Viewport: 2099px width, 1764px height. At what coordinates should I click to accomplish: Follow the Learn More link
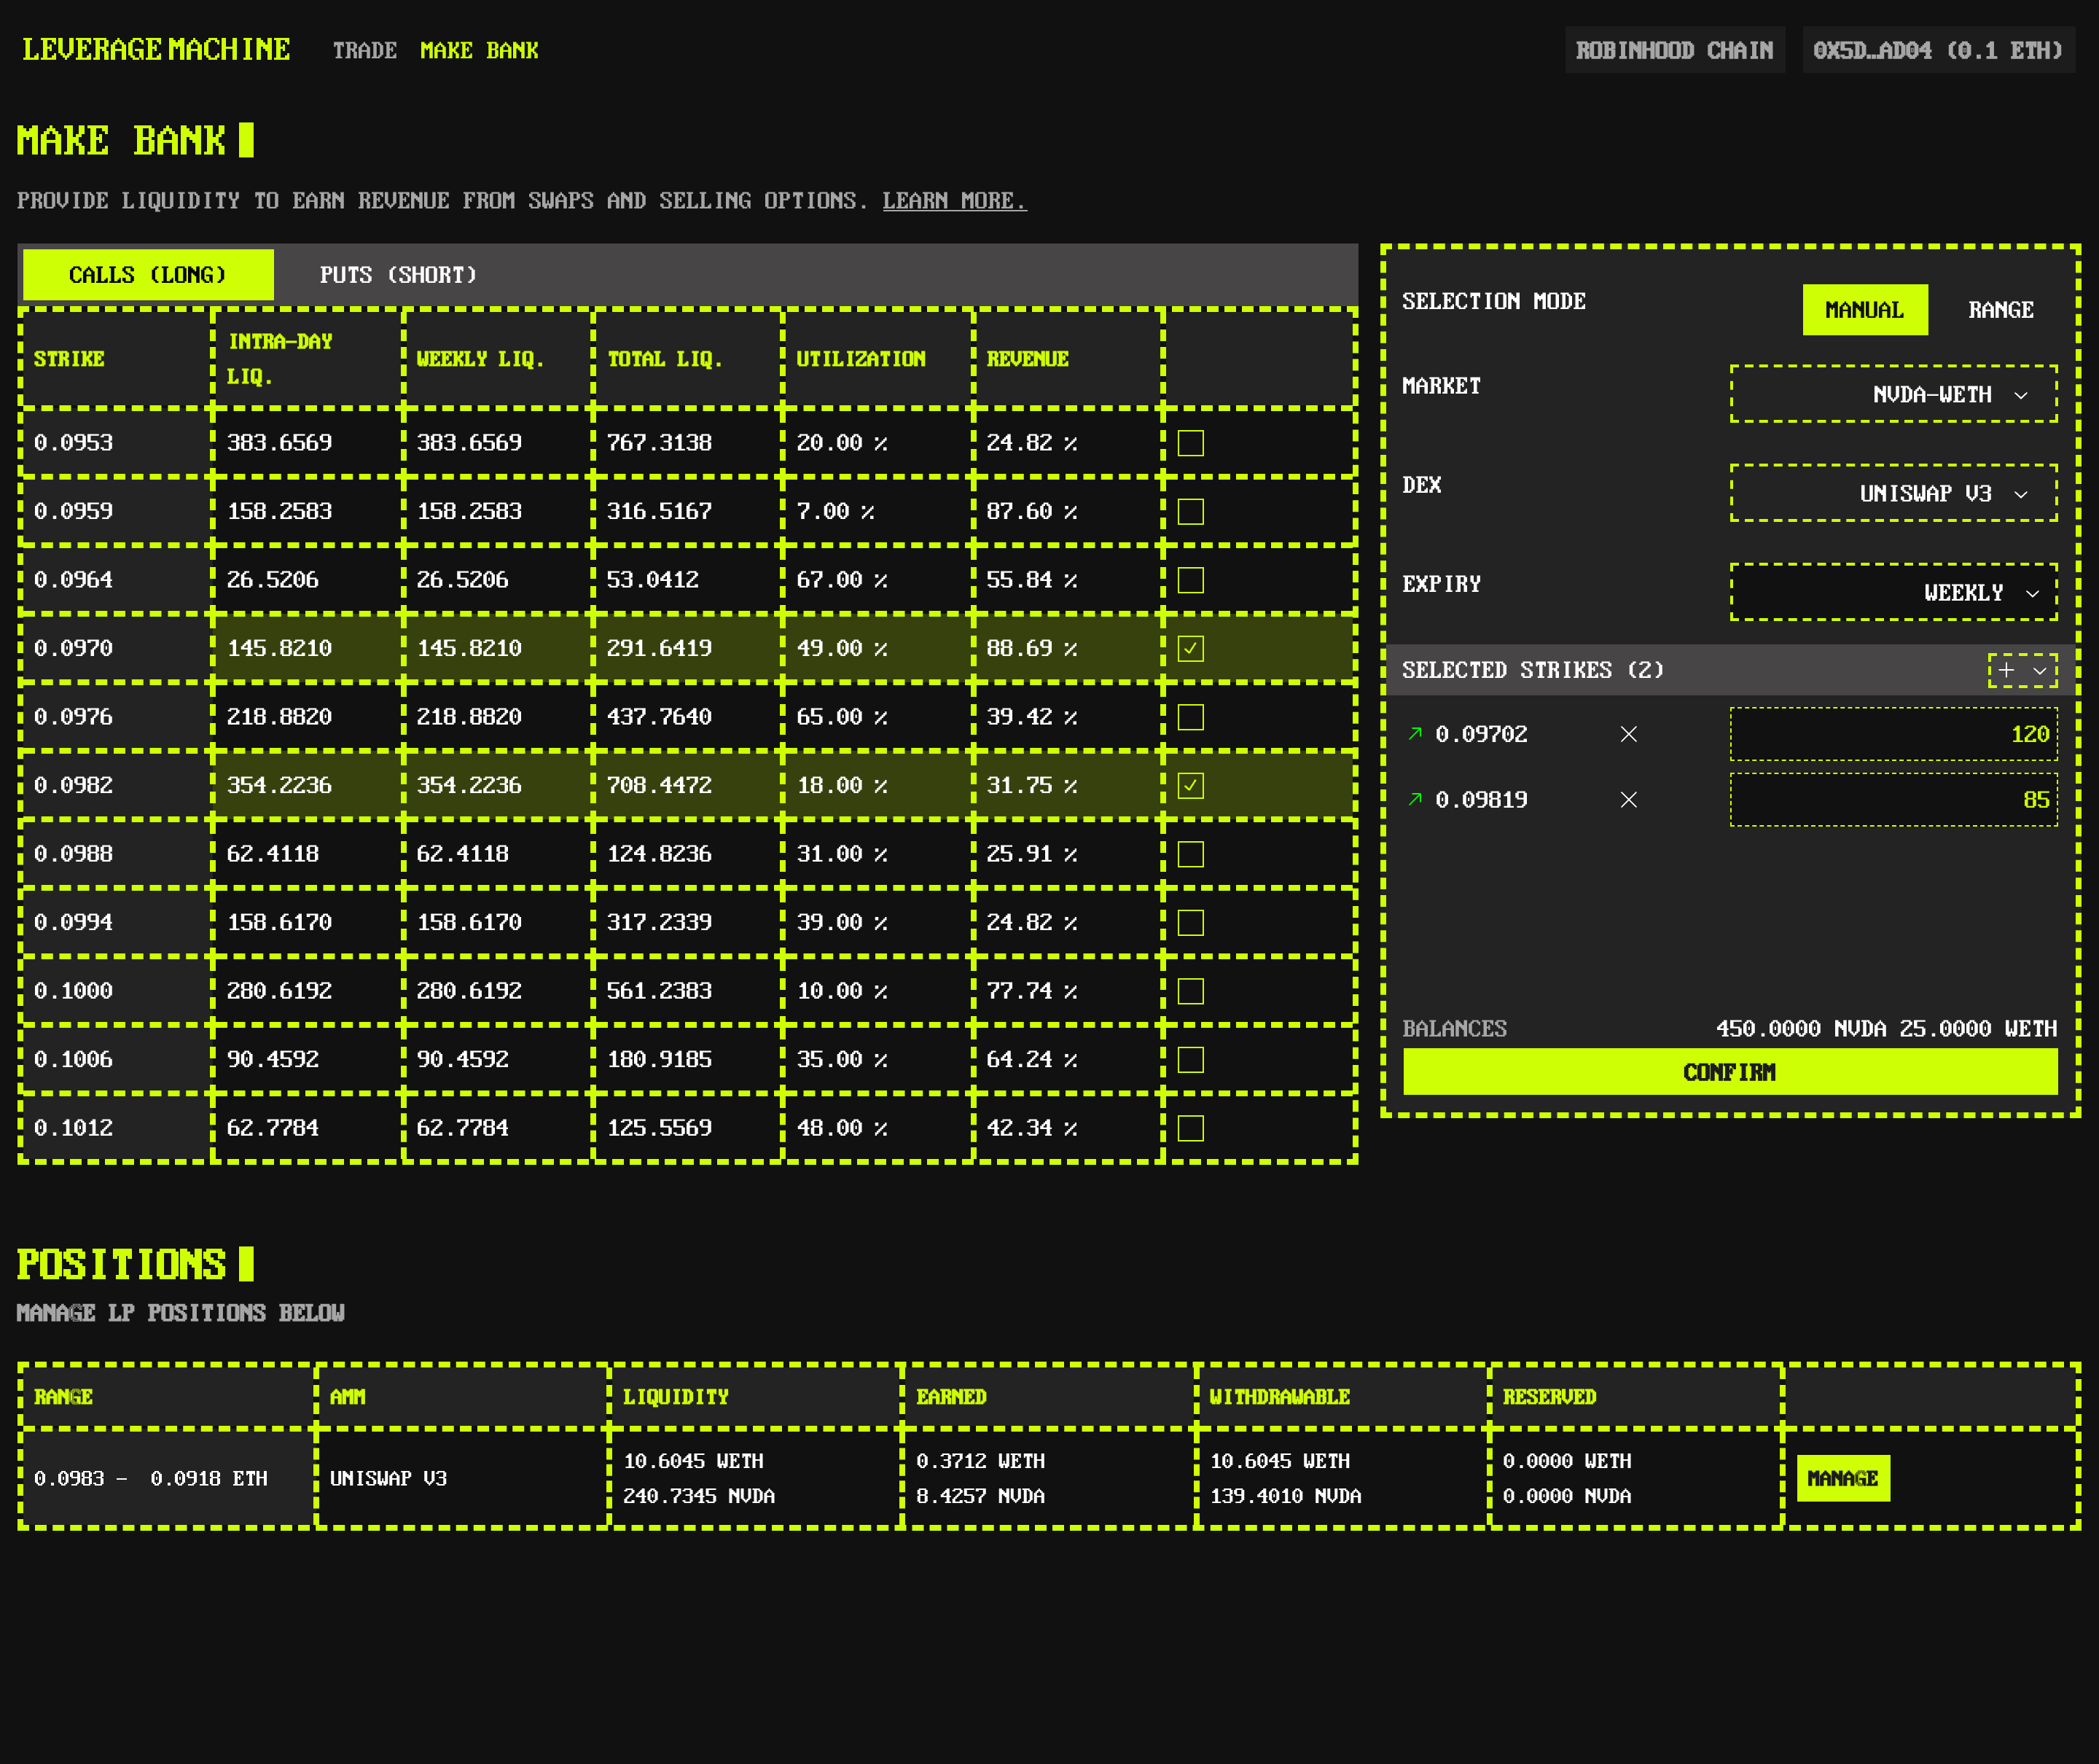point(953,201)
